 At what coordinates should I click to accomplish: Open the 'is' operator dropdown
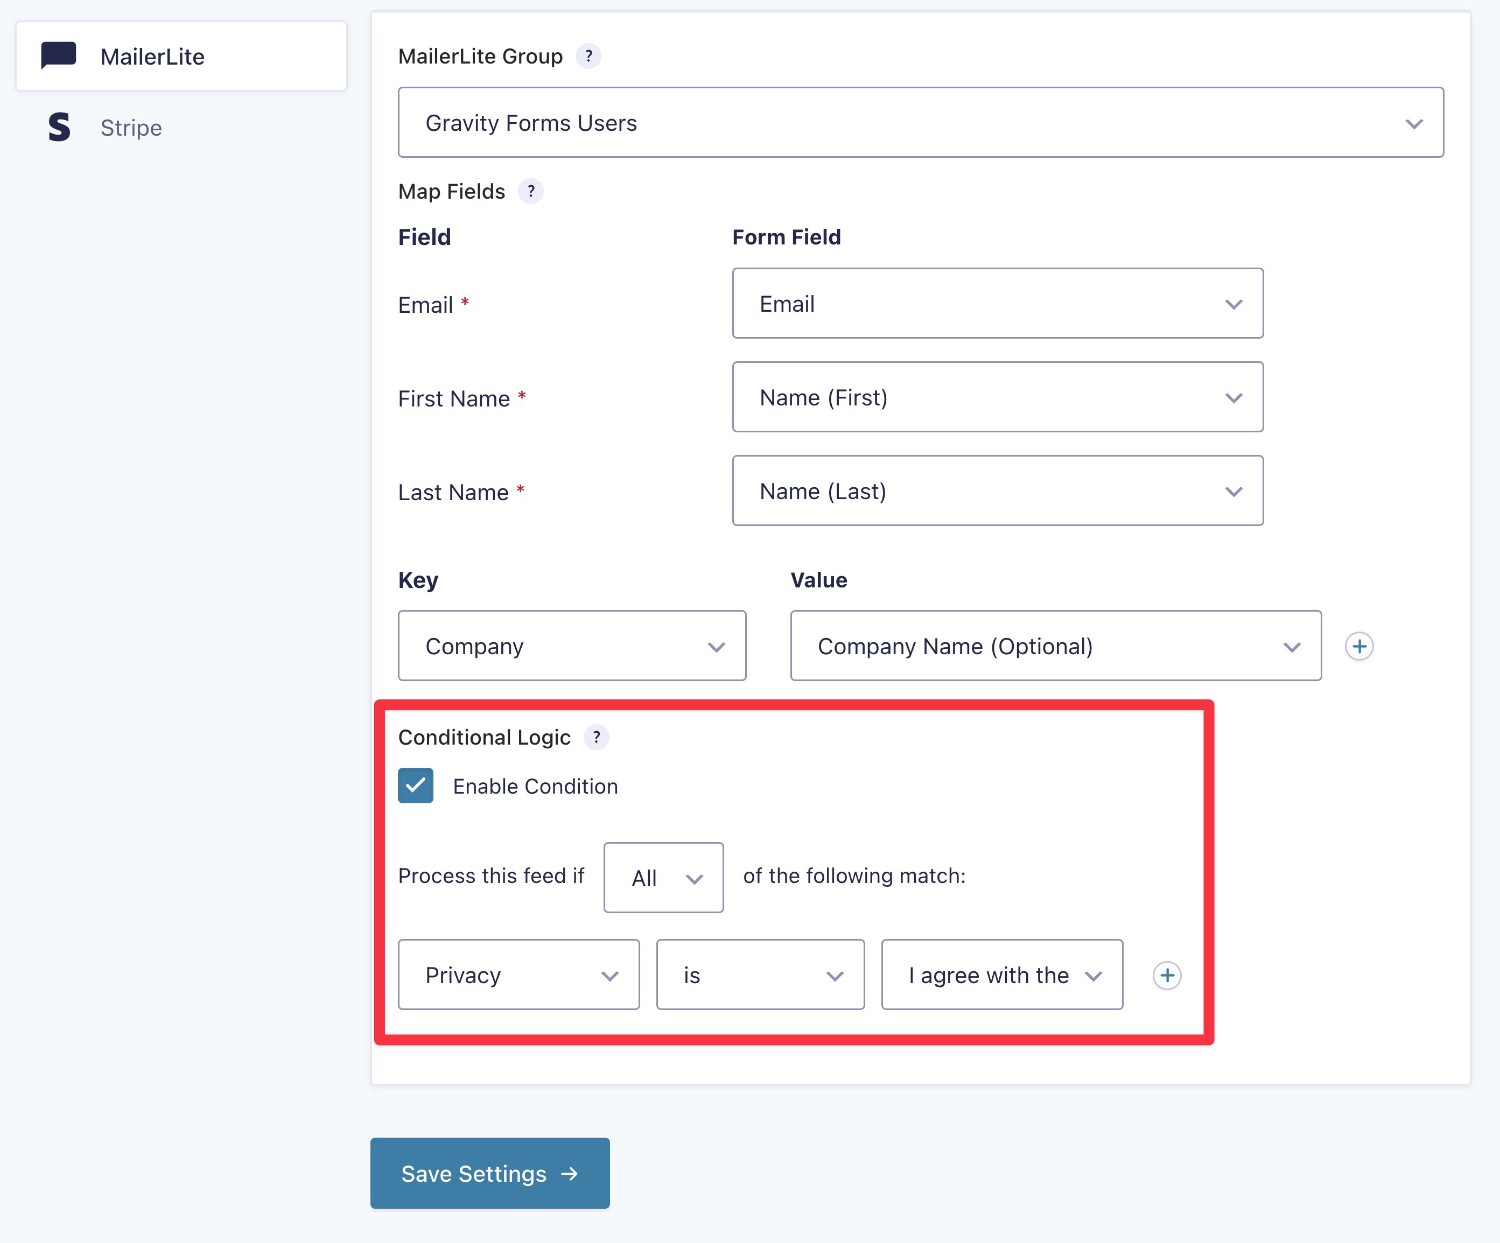pos(761,974)
